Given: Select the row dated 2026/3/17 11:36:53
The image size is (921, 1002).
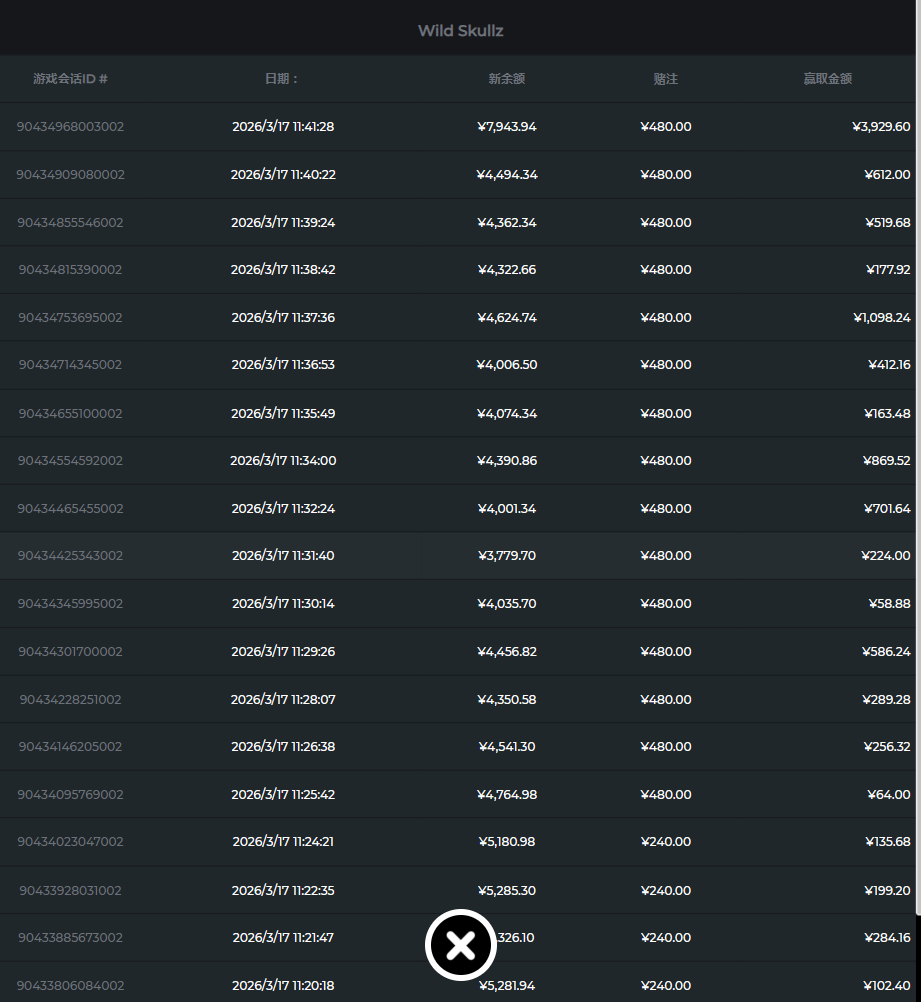Looking at the screenshot, I should (x=283, y=365).
